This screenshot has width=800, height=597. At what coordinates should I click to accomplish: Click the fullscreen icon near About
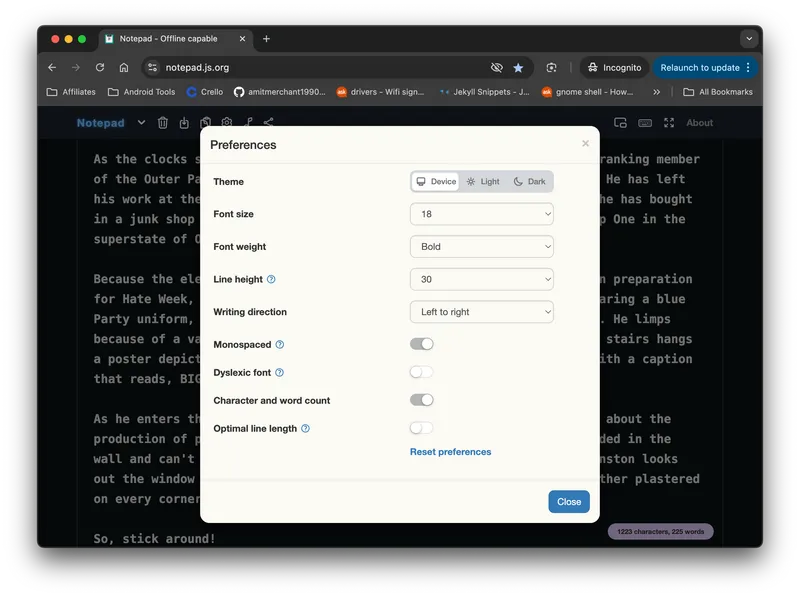point(669,123)
